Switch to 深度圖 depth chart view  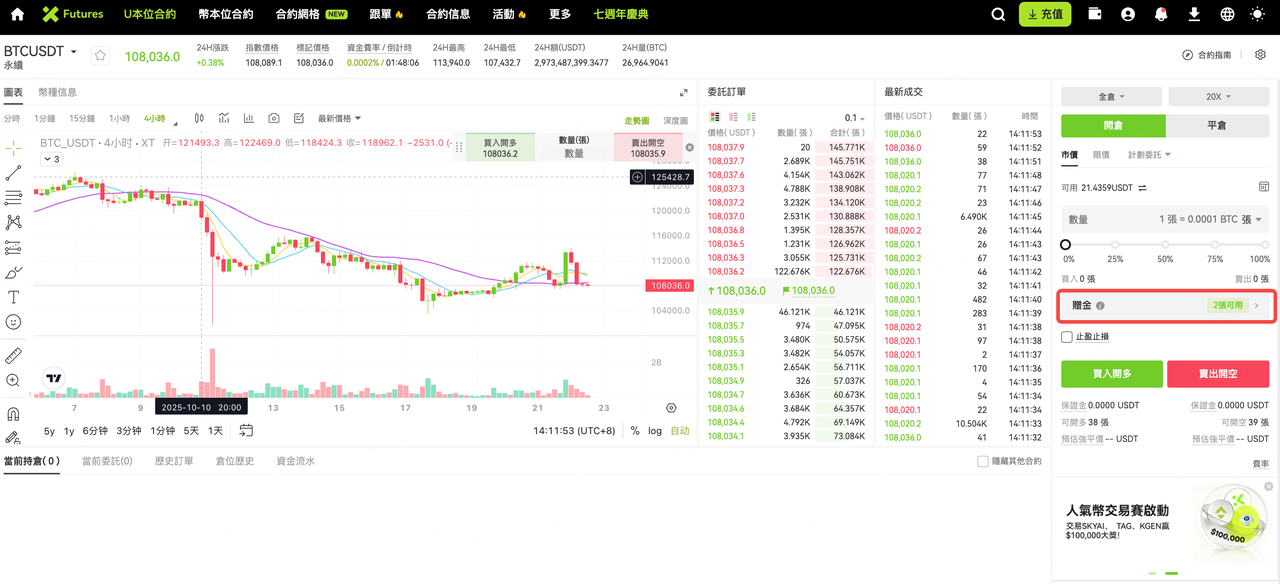676,121
